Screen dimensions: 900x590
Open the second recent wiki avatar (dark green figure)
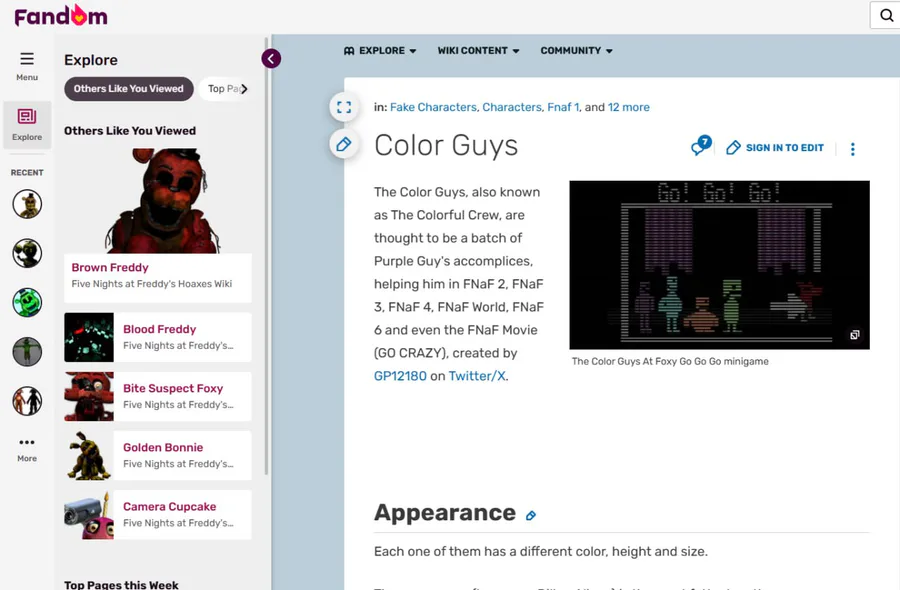pyautogui.click(x=27, y=253)
